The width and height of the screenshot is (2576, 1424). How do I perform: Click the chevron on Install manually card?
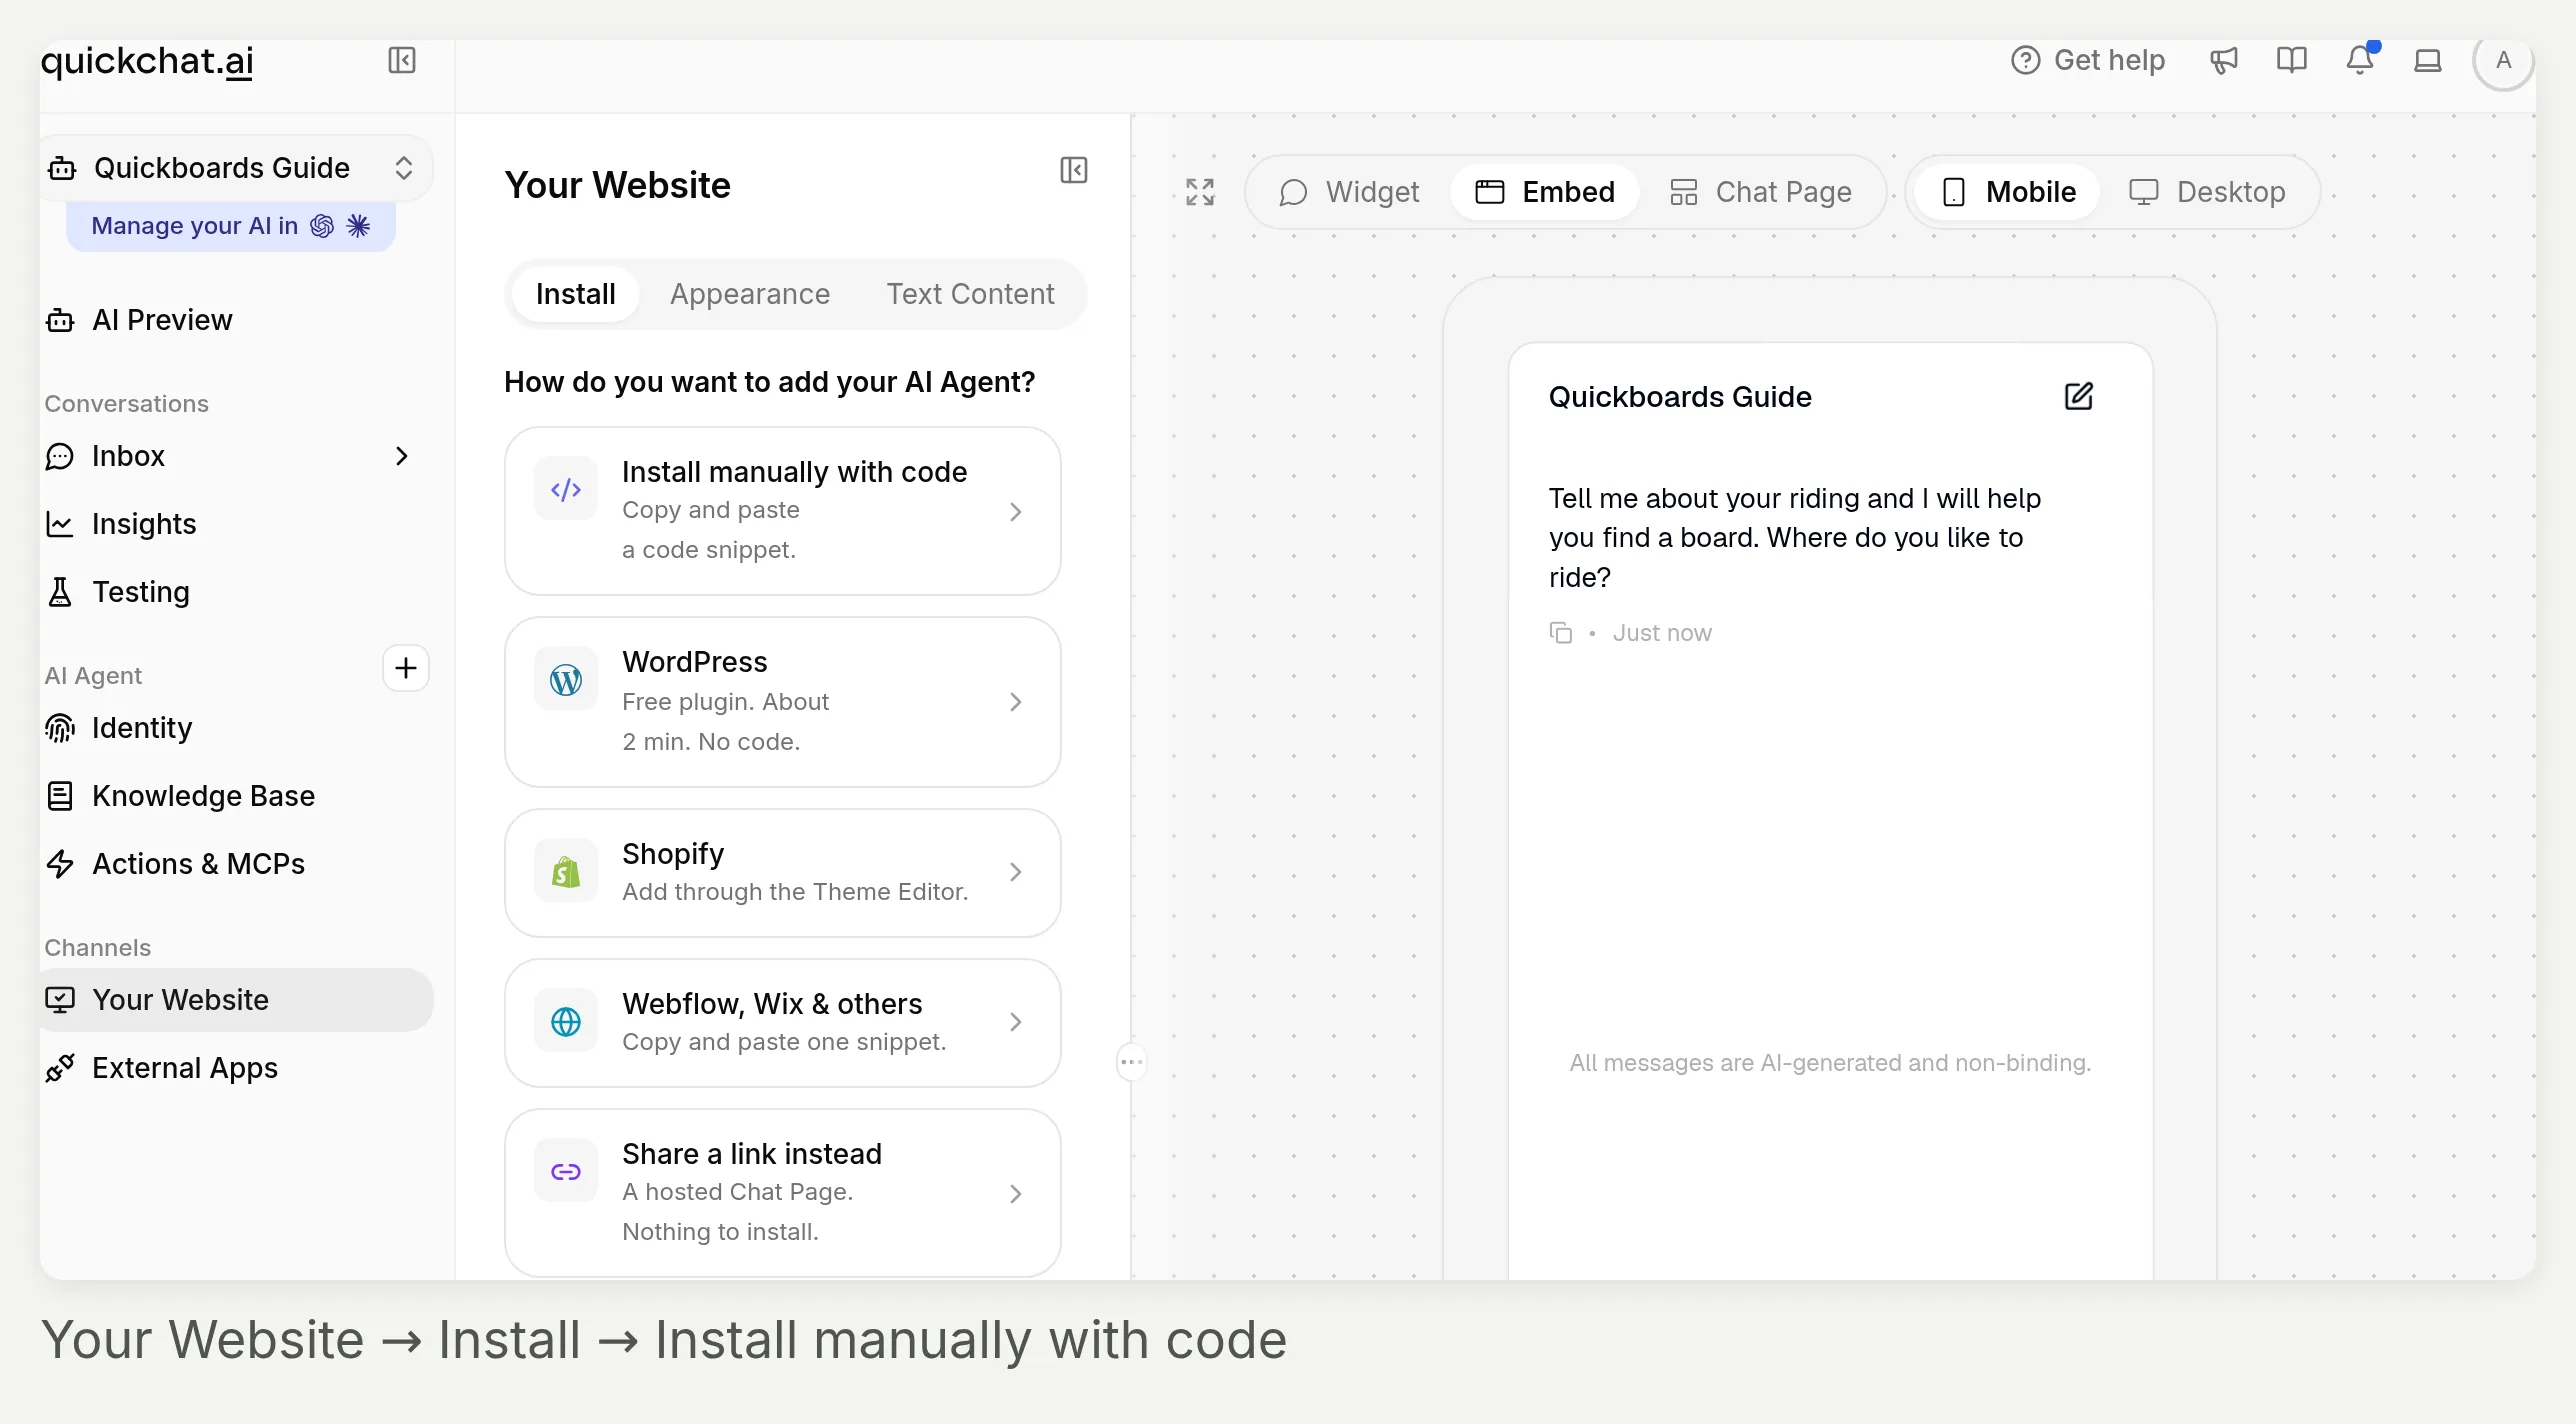[1015, 512]
